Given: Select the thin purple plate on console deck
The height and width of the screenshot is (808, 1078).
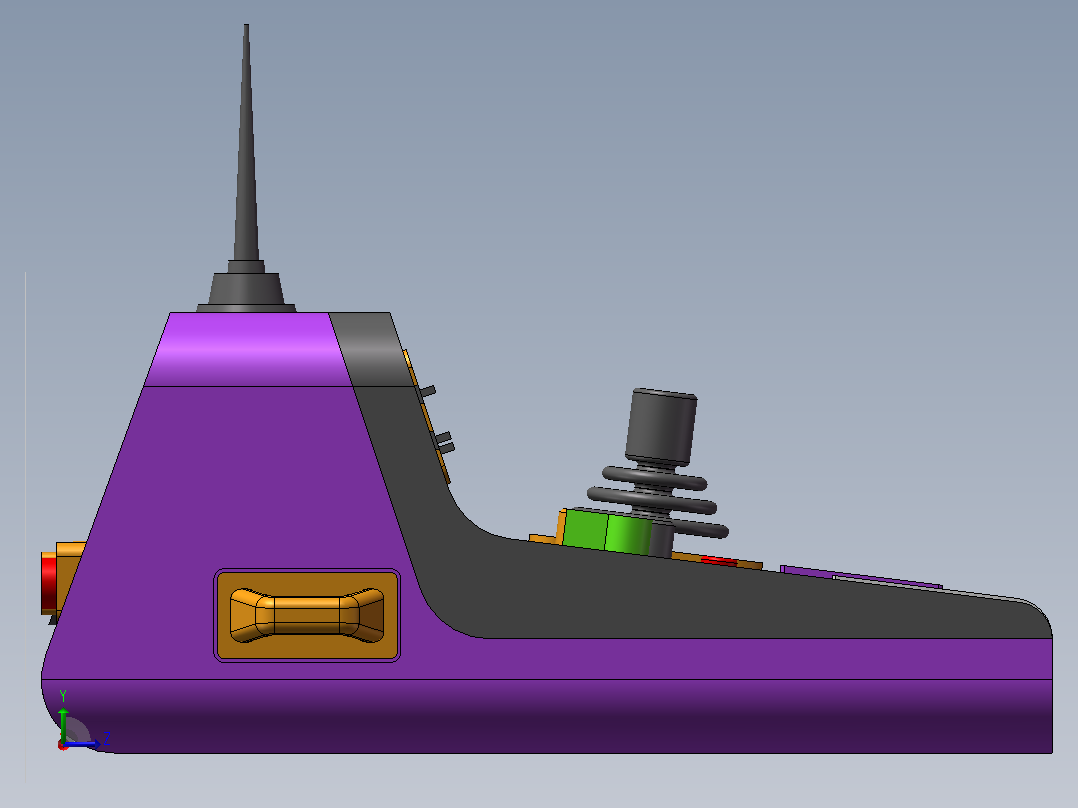Looking at the screenshot, I should click(x=860, y=576).
